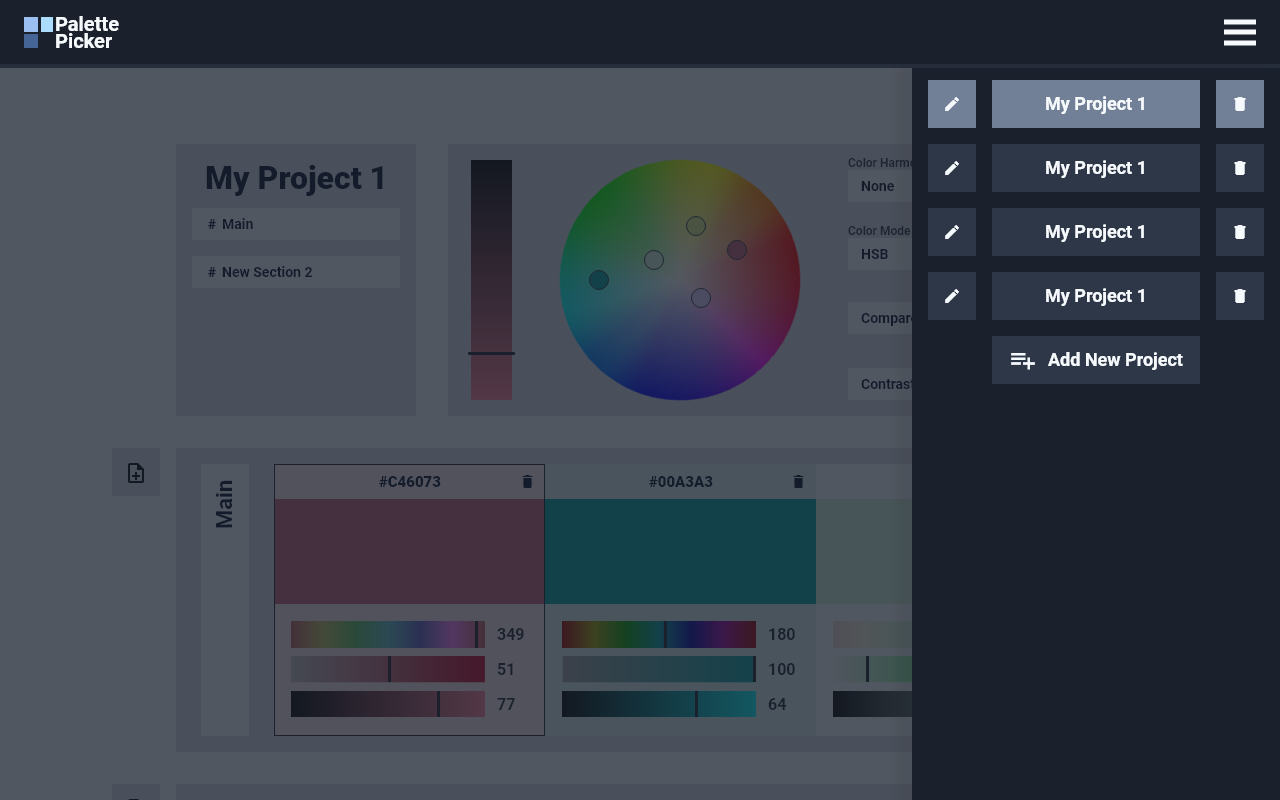
Task: Delete the #00A3A3 color using its trash icon
Action: pyautogui.click(x=798, y=481)
